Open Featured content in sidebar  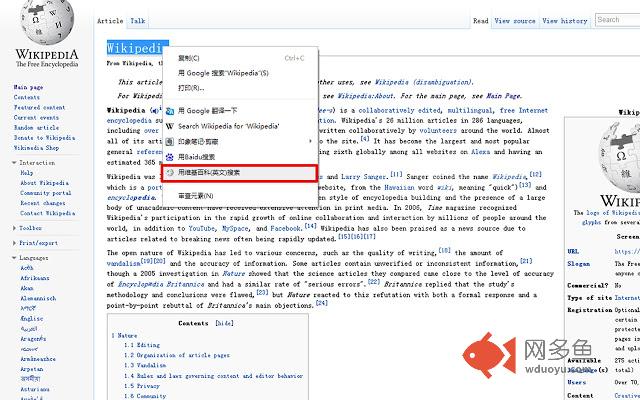pos(40,108)
